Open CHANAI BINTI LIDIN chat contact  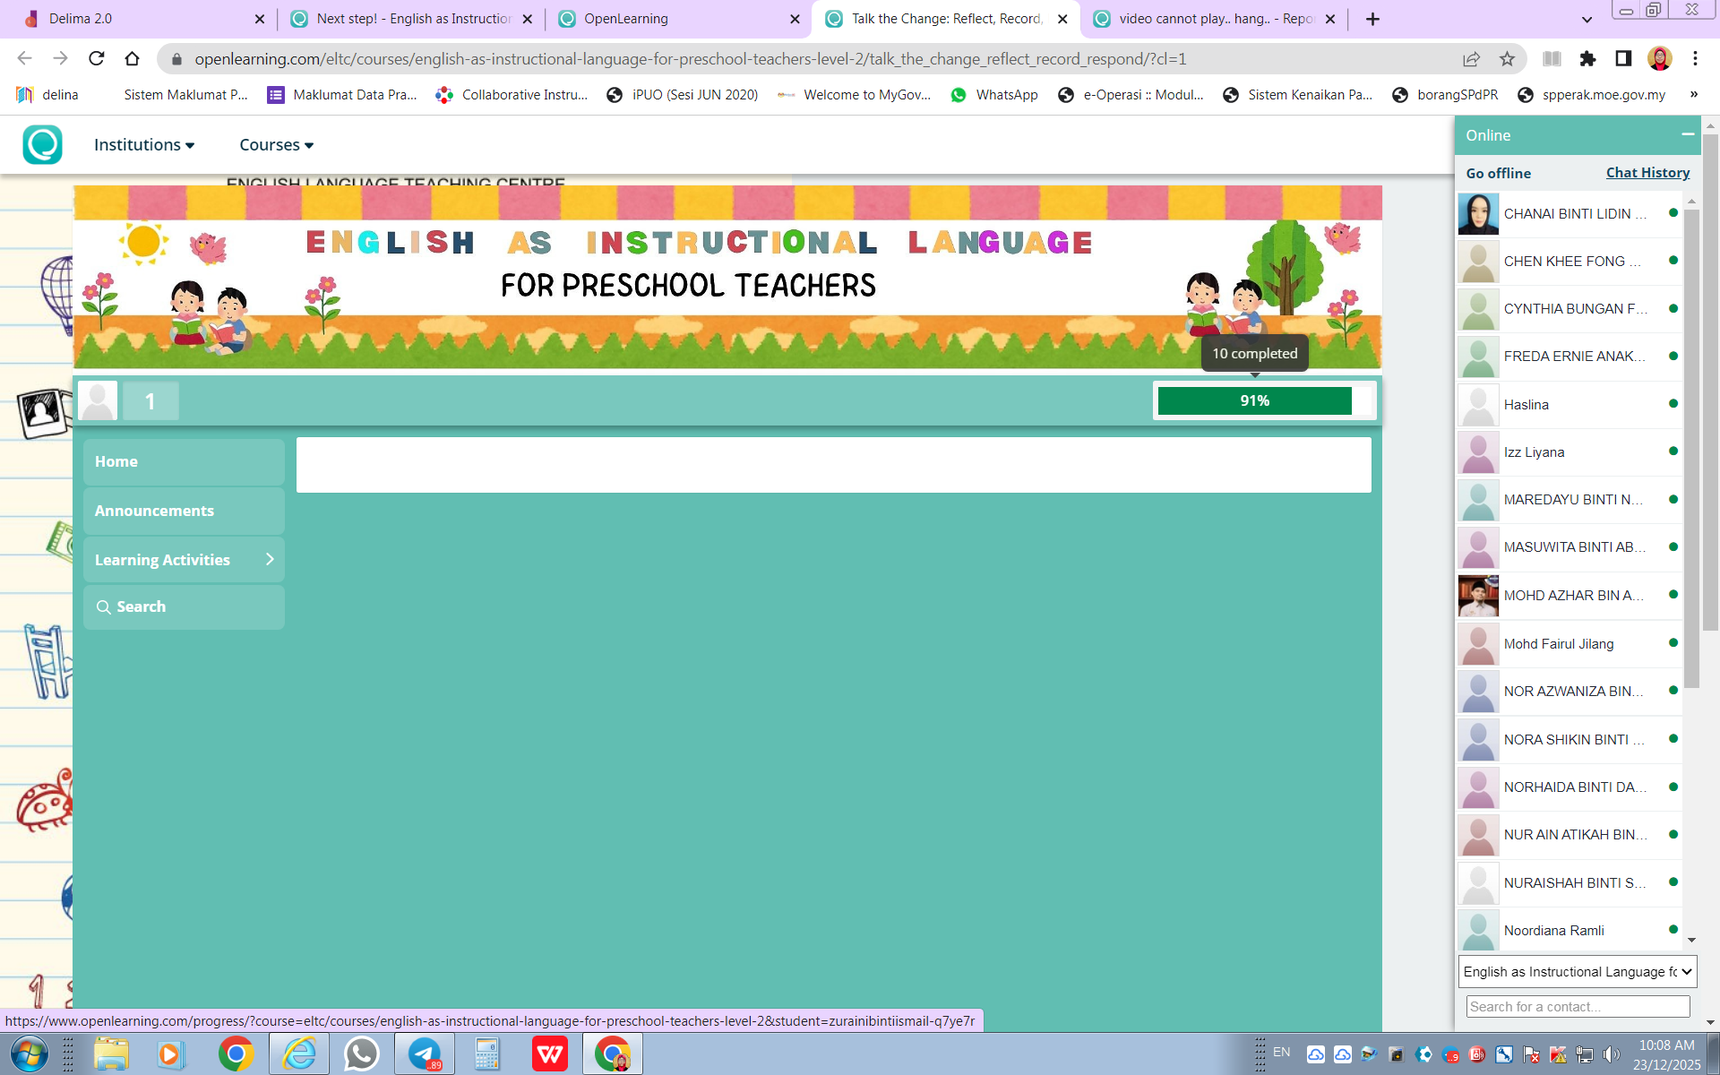1568,214
